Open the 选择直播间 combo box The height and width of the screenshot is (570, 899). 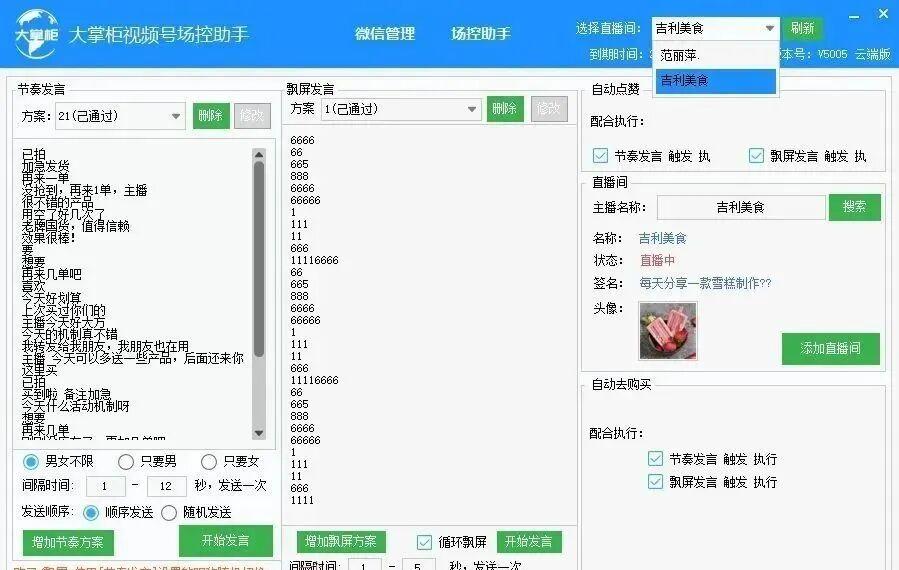tap(715, 28)
